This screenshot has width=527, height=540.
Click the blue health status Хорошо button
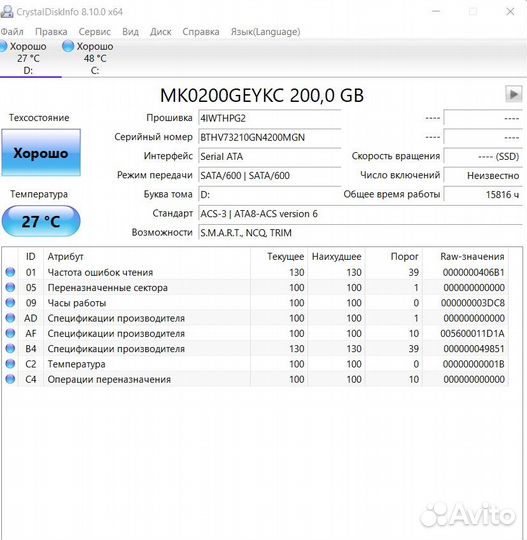(x=41, y=153)
